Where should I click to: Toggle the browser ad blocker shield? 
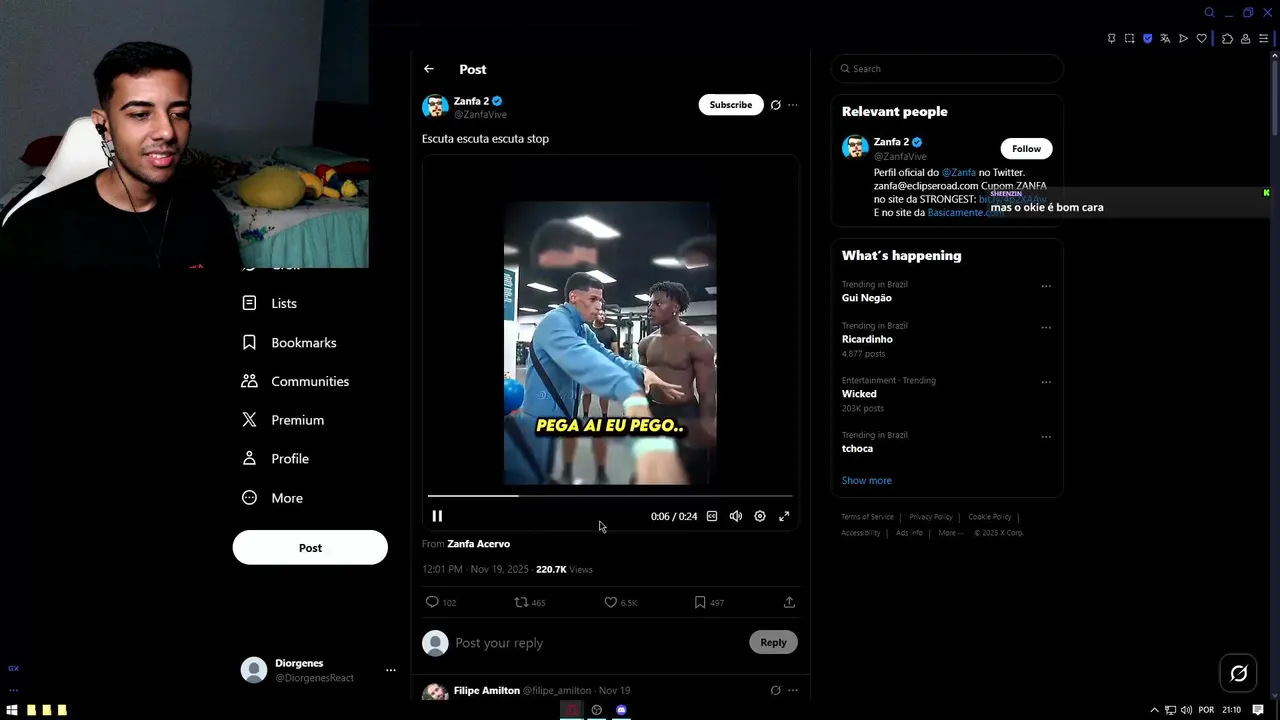tap(1147, 39)
